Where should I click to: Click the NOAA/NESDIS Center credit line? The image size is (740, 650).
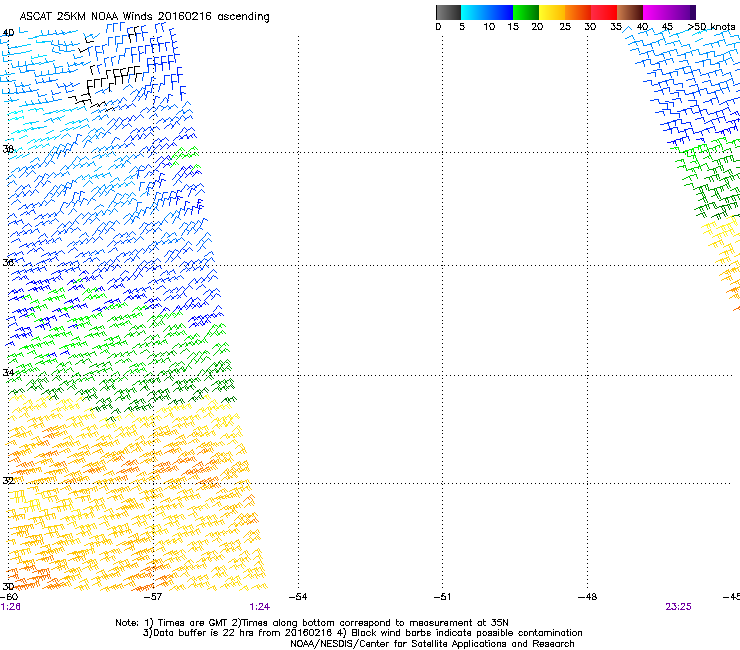[x=432, y=644]
